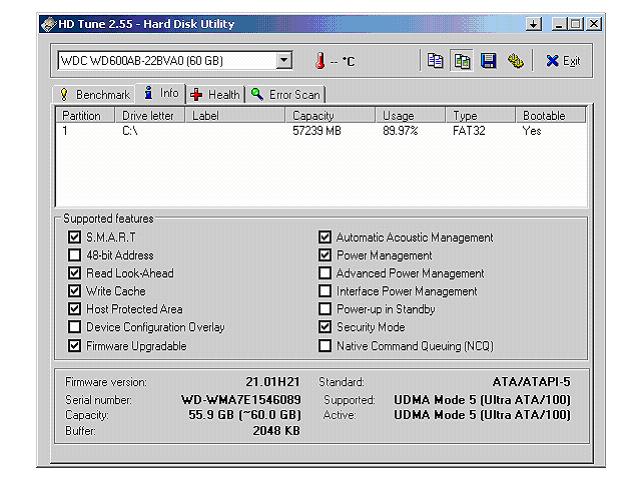Image resolution: width=640 pixels, height=480 pixels.
Task: Save screenshot with the floppy disk icon
Action: tap(488, 61)
